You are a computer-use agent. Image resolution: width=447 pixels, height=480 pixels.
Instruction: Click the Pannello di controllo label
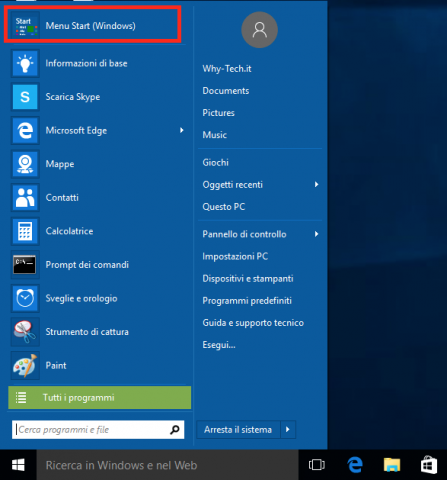(x=244, y=234)
